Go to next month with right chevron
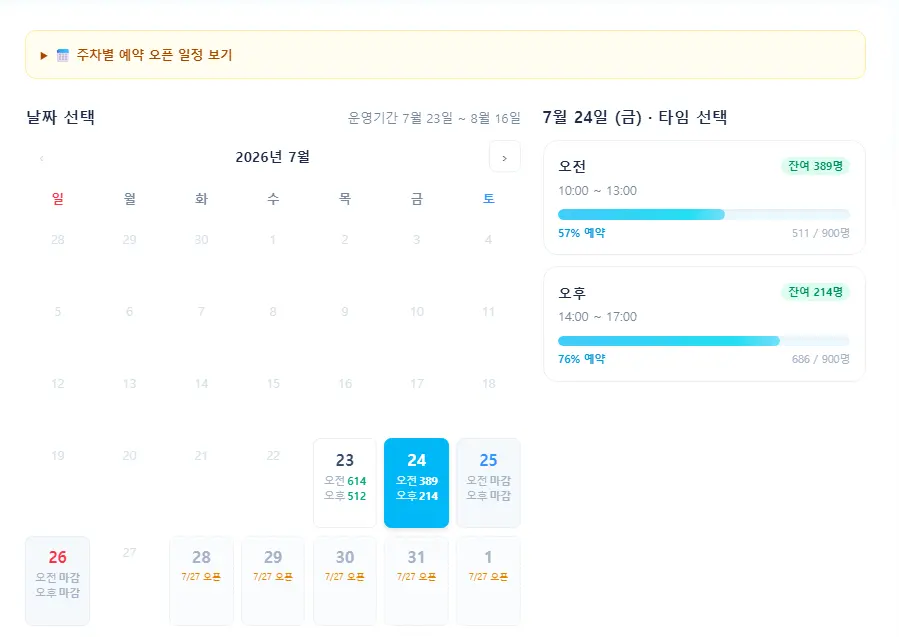This screenshot has height=637, width=899. 505,157
